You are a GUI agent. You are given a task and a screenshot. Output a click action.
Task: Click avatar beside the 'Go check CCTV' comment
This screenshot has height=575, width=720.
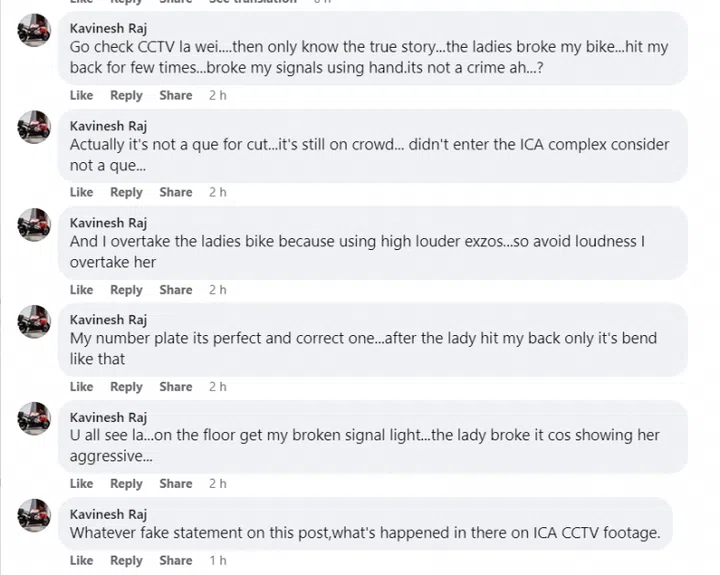[x=34, y=32]
